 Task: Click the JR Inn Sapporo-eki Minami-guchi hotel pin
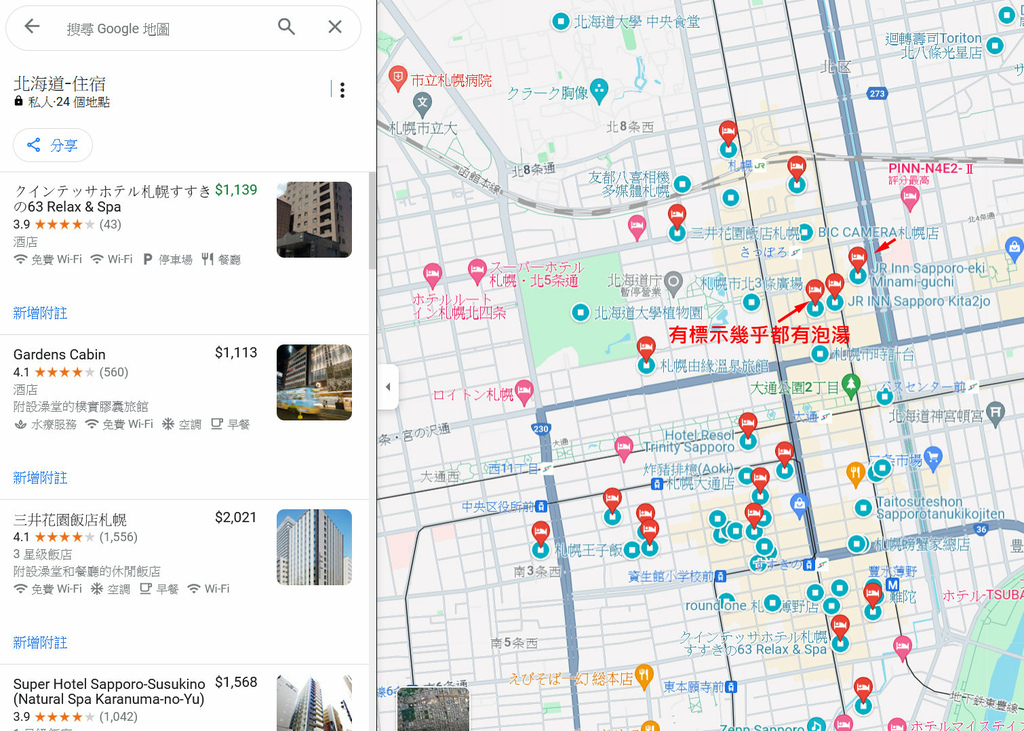pos(857,259)
